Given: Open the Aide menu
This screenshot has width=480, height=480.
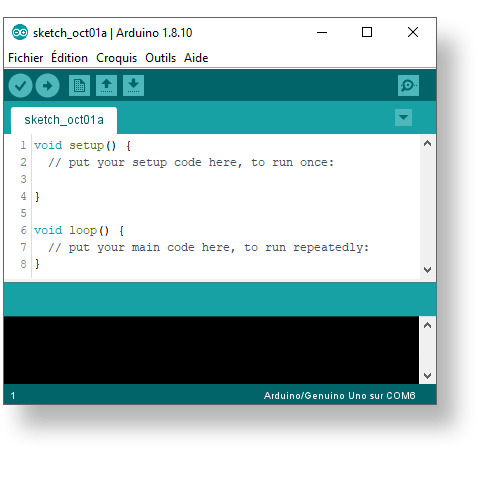Looking at the screenshot, I should [196, 58].
